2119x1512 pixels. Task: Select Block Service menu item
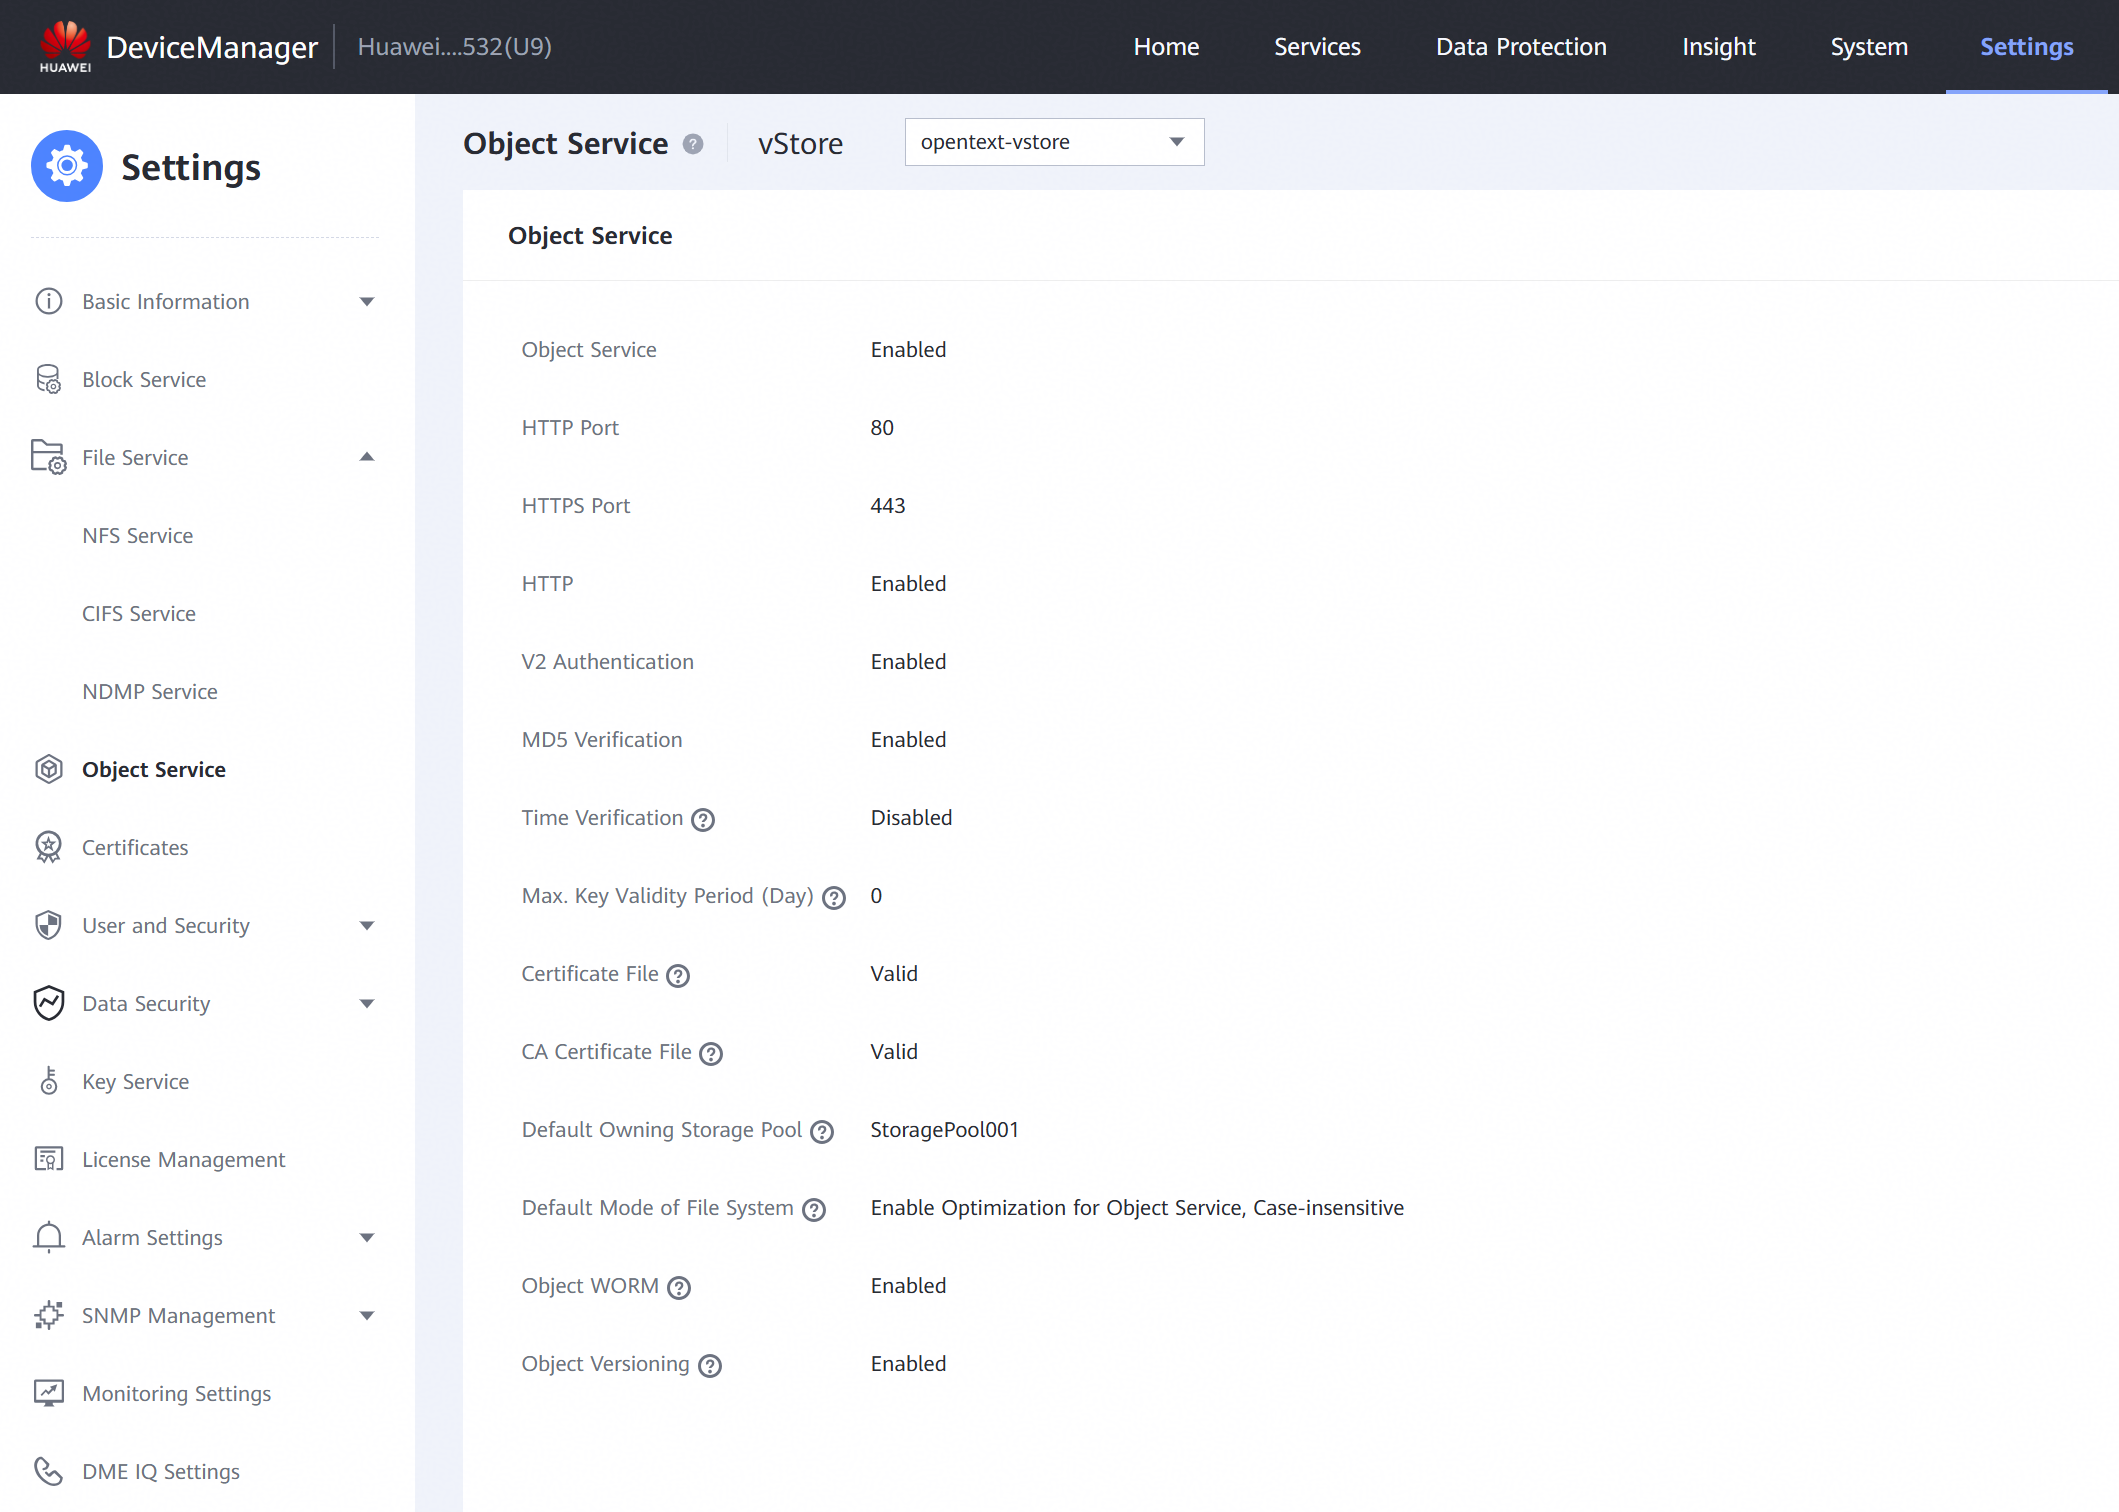pyautogui.click(x=144, y=379)
